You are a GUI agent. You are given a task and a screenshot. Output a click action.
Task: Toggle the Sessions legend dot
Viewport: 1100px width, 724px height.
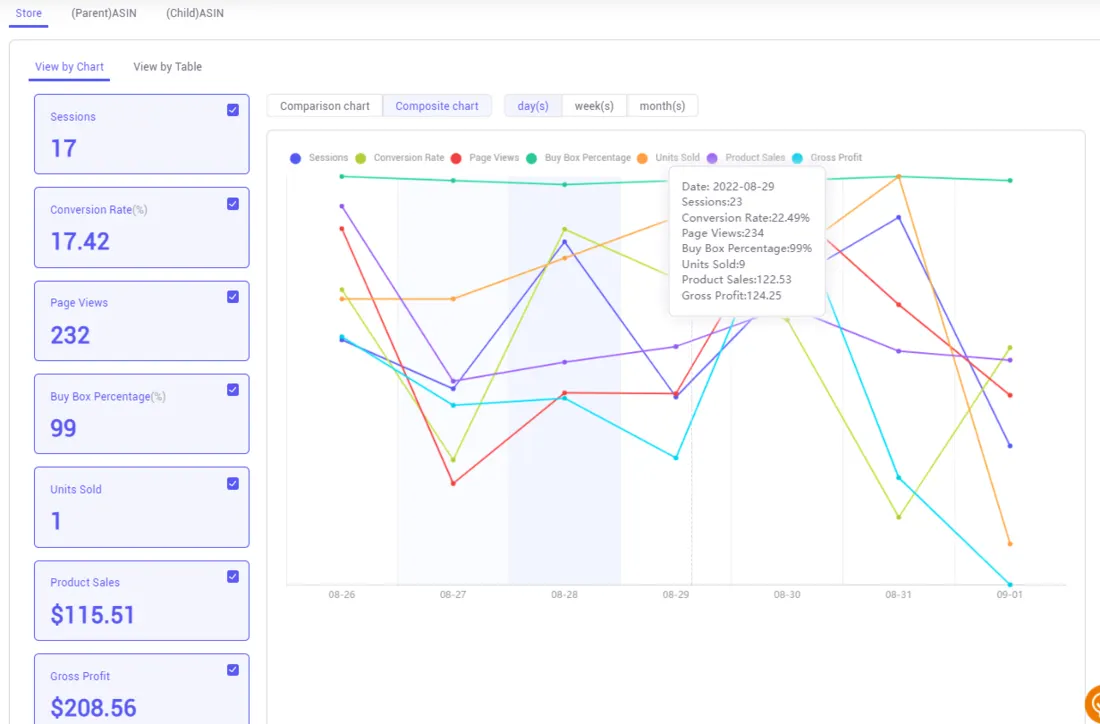[x=295, y=157]
